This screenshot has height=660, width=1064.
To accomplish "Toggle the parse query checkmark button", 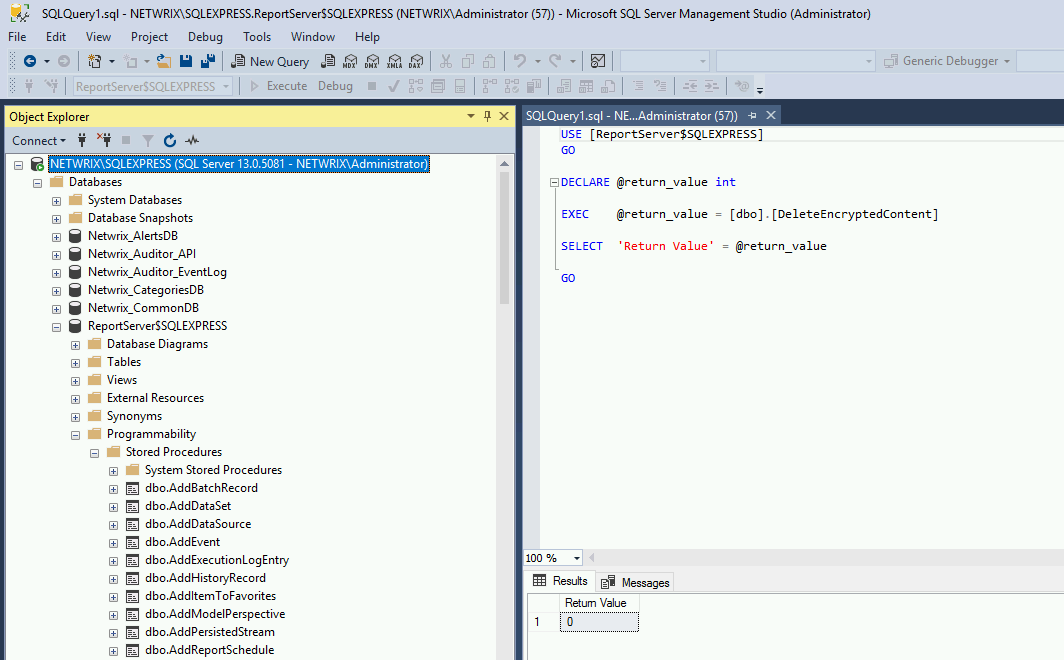I will click(x=393, y=86).
